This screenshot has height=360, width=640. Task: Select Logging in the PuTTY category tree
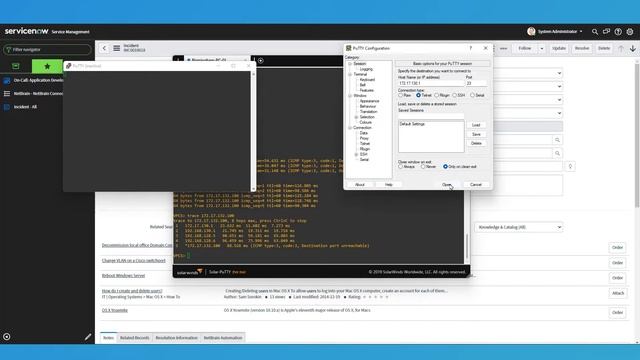click(366, 69)
